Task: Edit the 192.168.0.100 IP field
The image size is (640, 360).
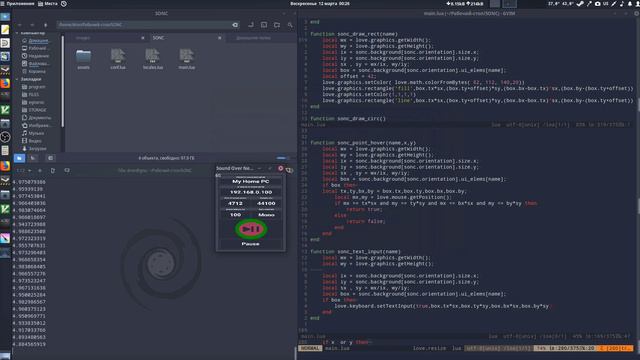Action: [251, 192]
